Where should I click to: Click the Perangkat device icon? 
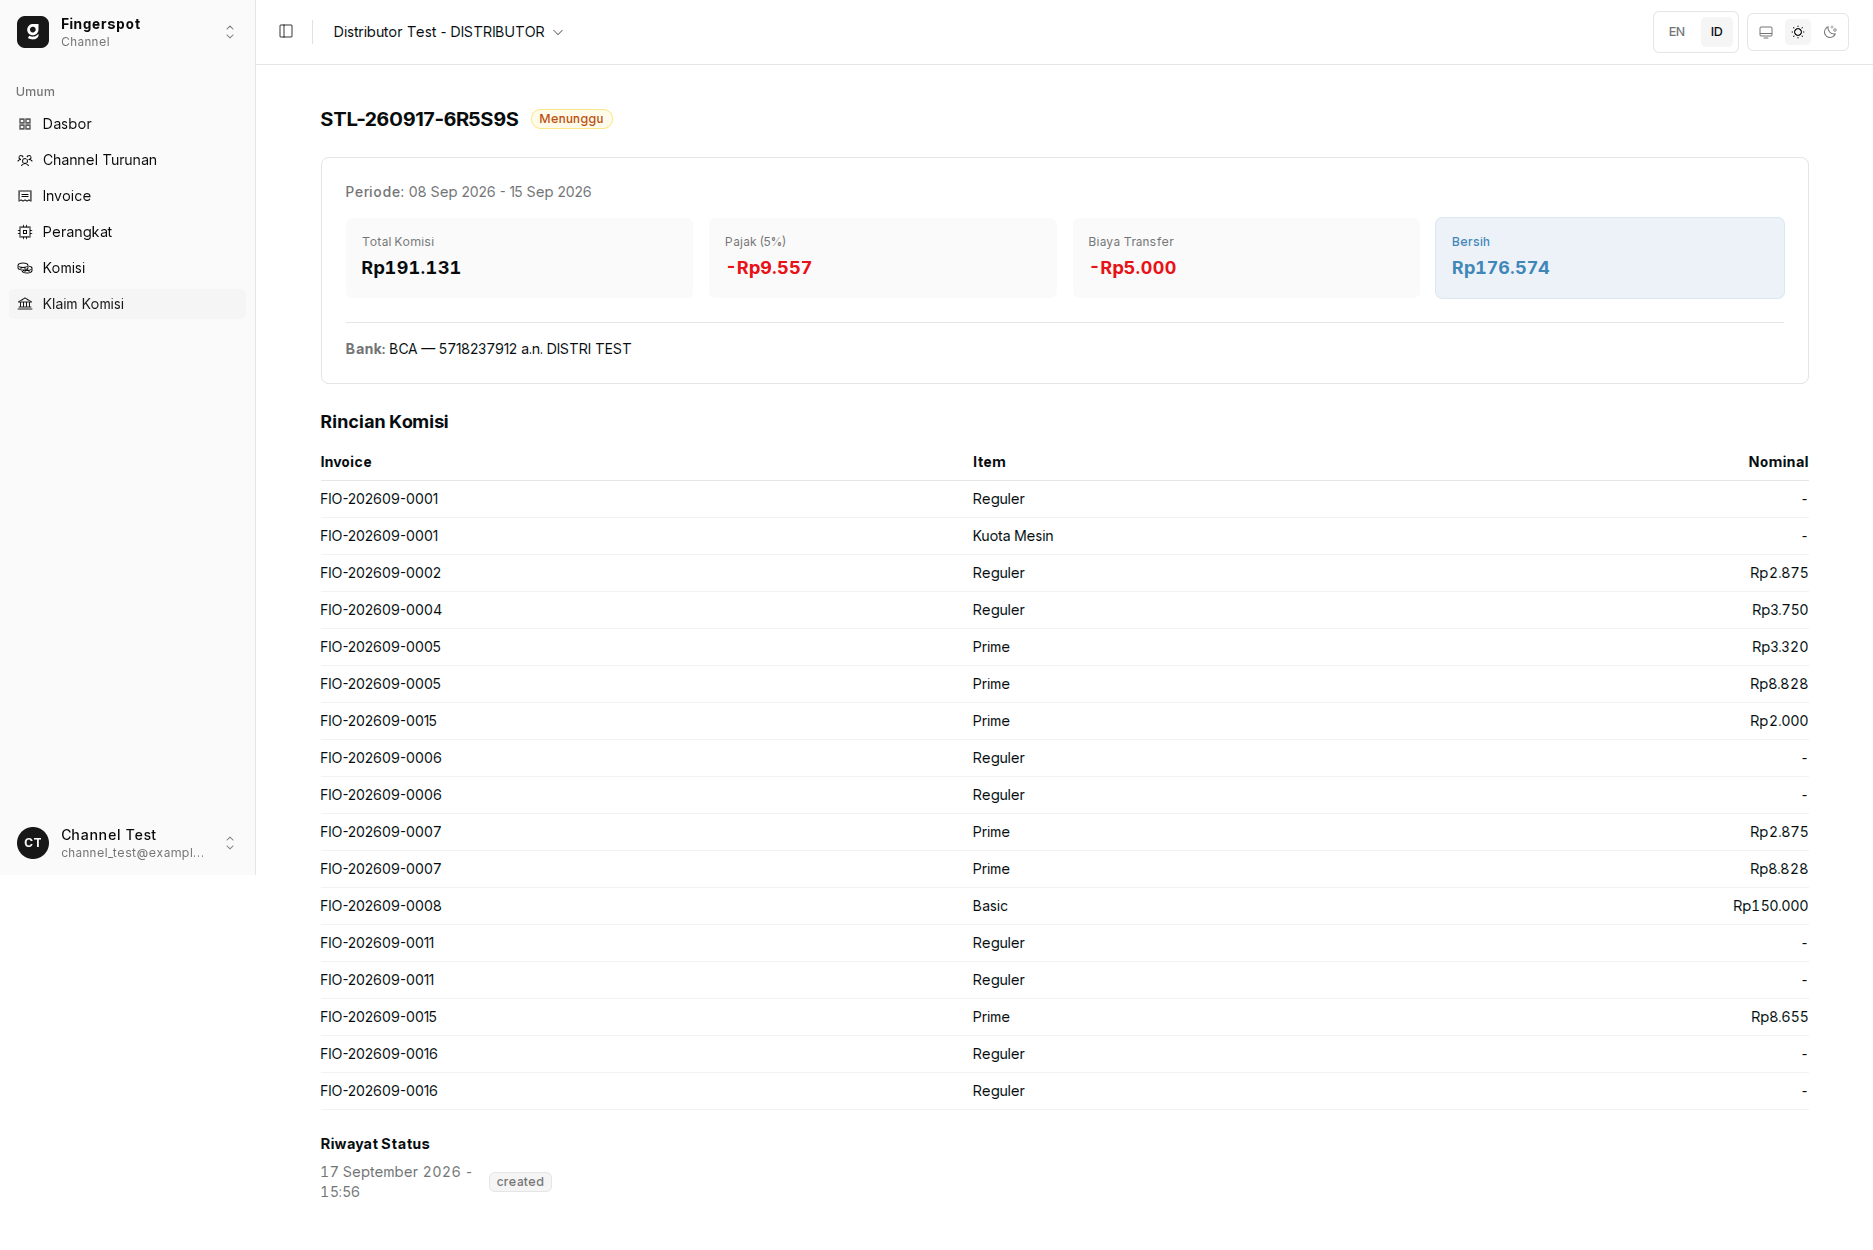point(25,232)
